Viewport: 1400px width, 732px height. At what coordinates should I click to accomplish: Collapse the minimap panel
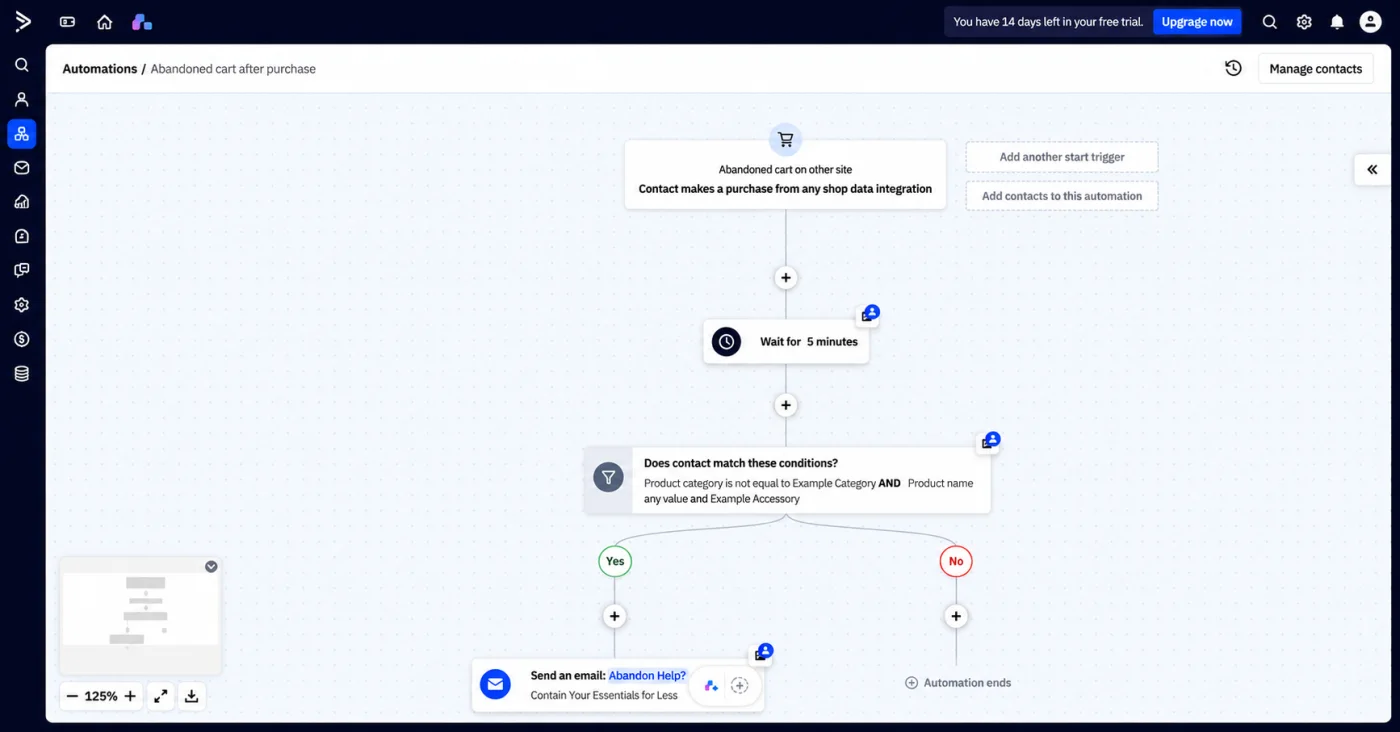(x=211, y=566)
